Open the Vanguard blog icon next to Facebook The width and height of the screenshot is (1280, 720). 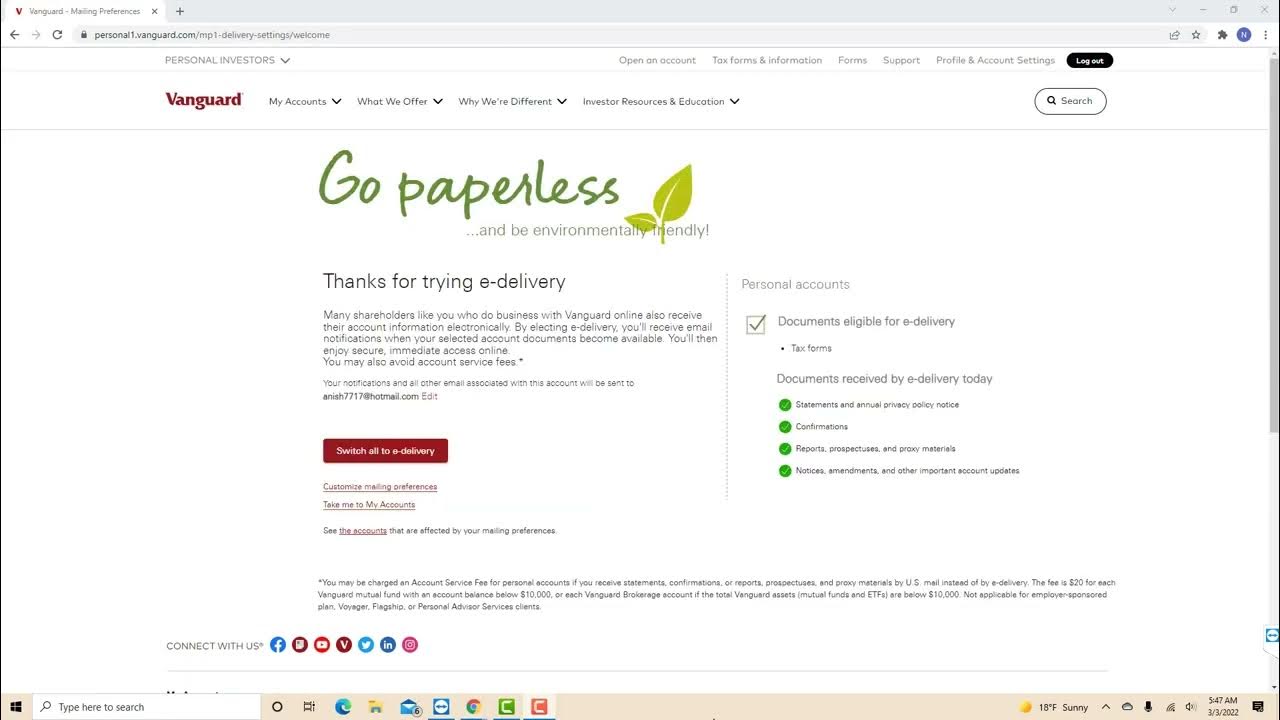(x=300, y=645)
